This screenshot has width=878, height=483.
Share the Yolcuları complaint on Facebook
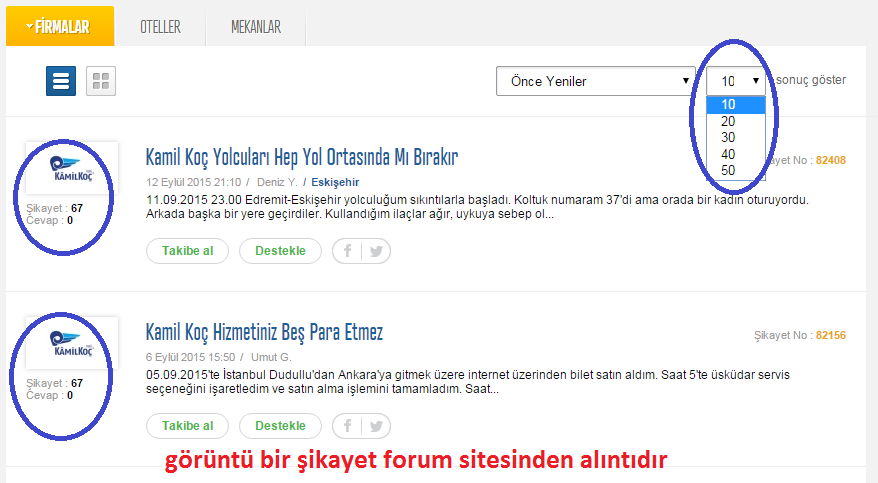click(347, 251)
